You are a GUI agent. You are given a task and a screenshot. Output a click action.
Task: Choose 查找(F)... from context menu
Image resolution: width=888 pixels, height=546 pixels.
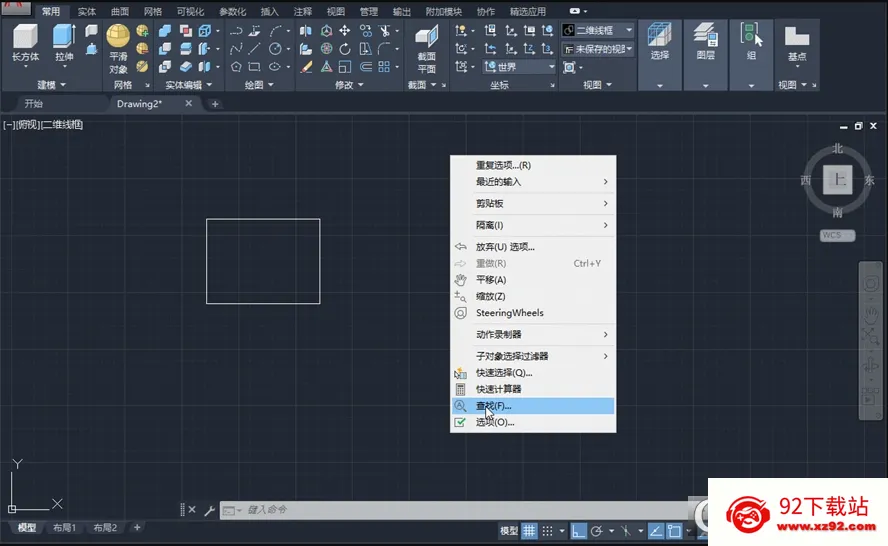[533, 406]
